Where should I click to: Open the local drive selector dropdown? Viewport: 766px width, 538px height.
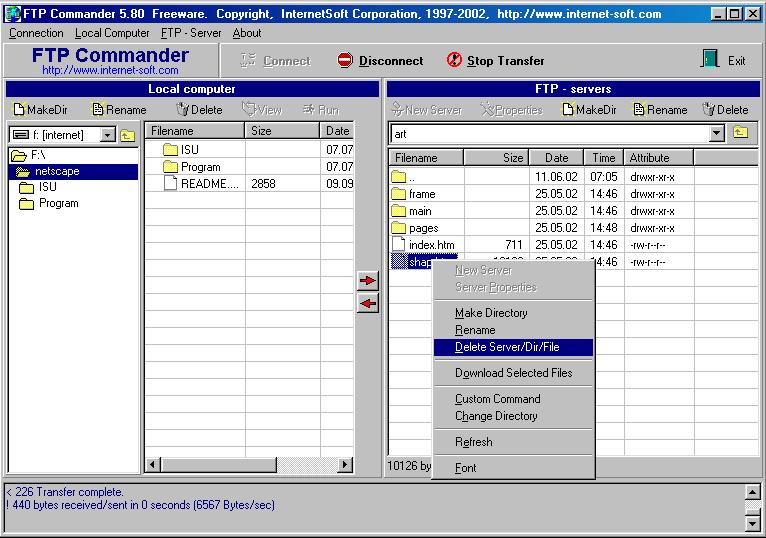point(107,134)
